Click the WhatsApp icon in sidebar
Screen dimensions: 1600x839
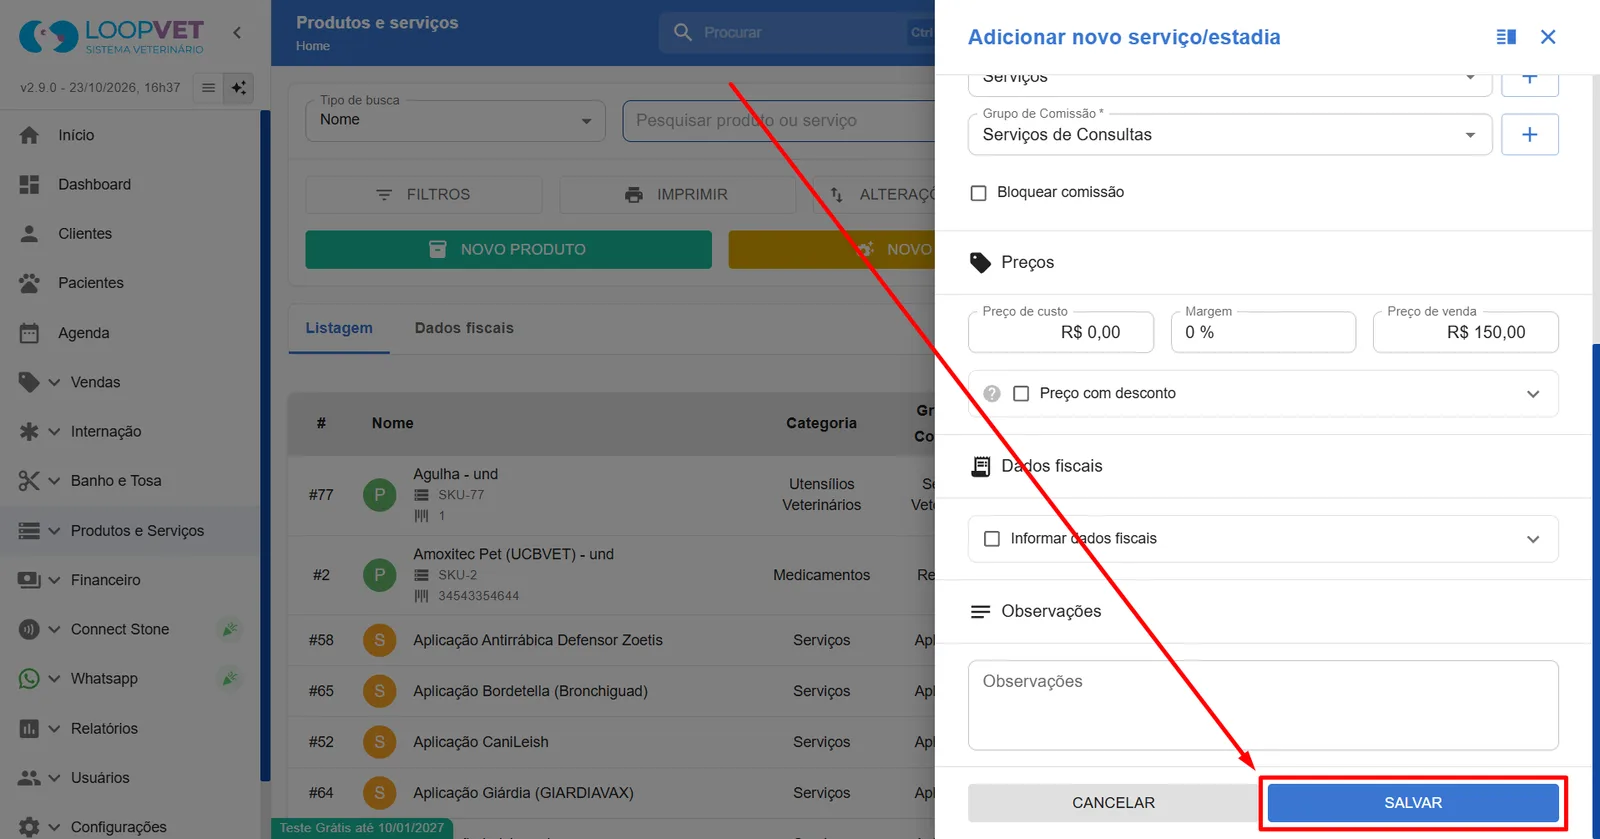point(29,679)
